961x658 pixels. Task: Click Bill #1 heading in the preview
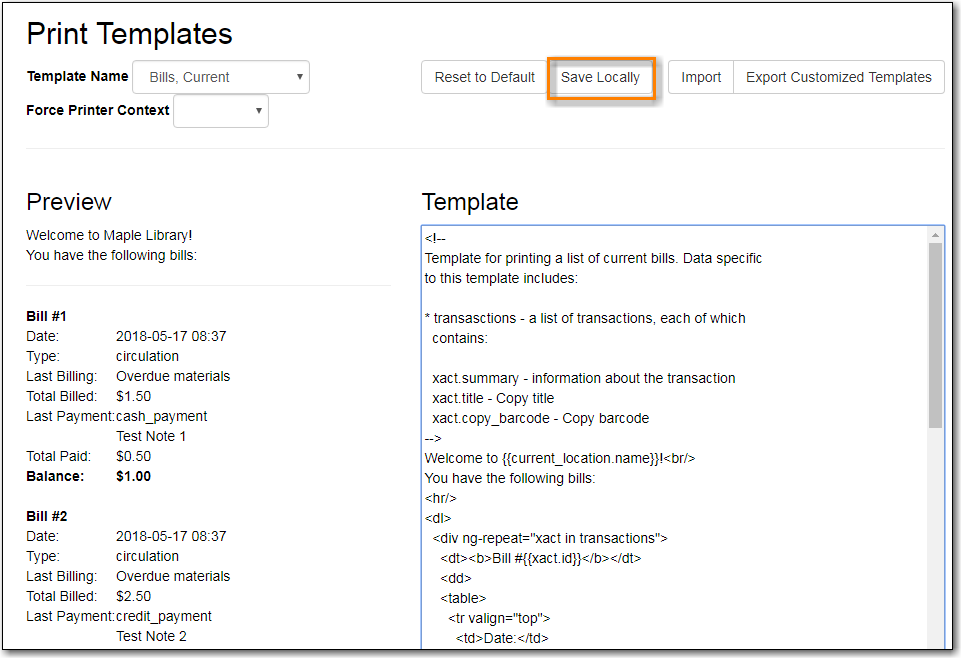(43, 316)
